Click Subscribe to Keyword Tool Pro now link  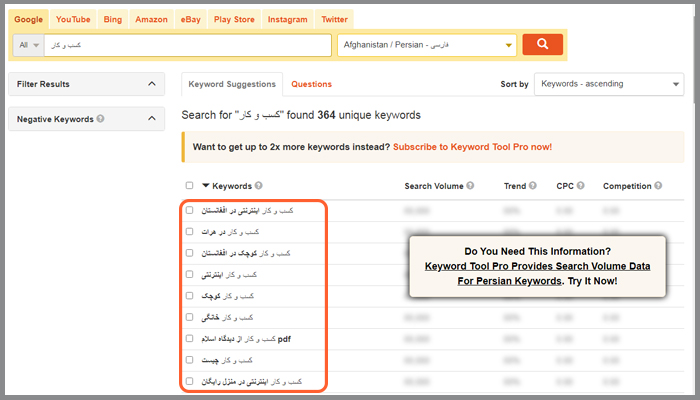pyautogui.click(x=472, y=147)
